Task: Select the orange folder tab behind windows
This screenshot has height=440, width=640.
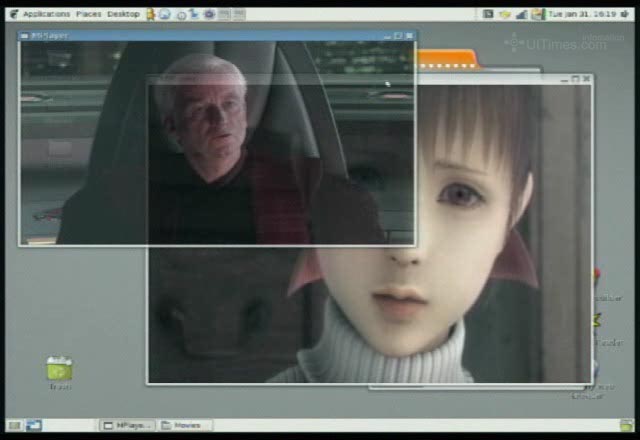Action: click(x=447, y=60)
